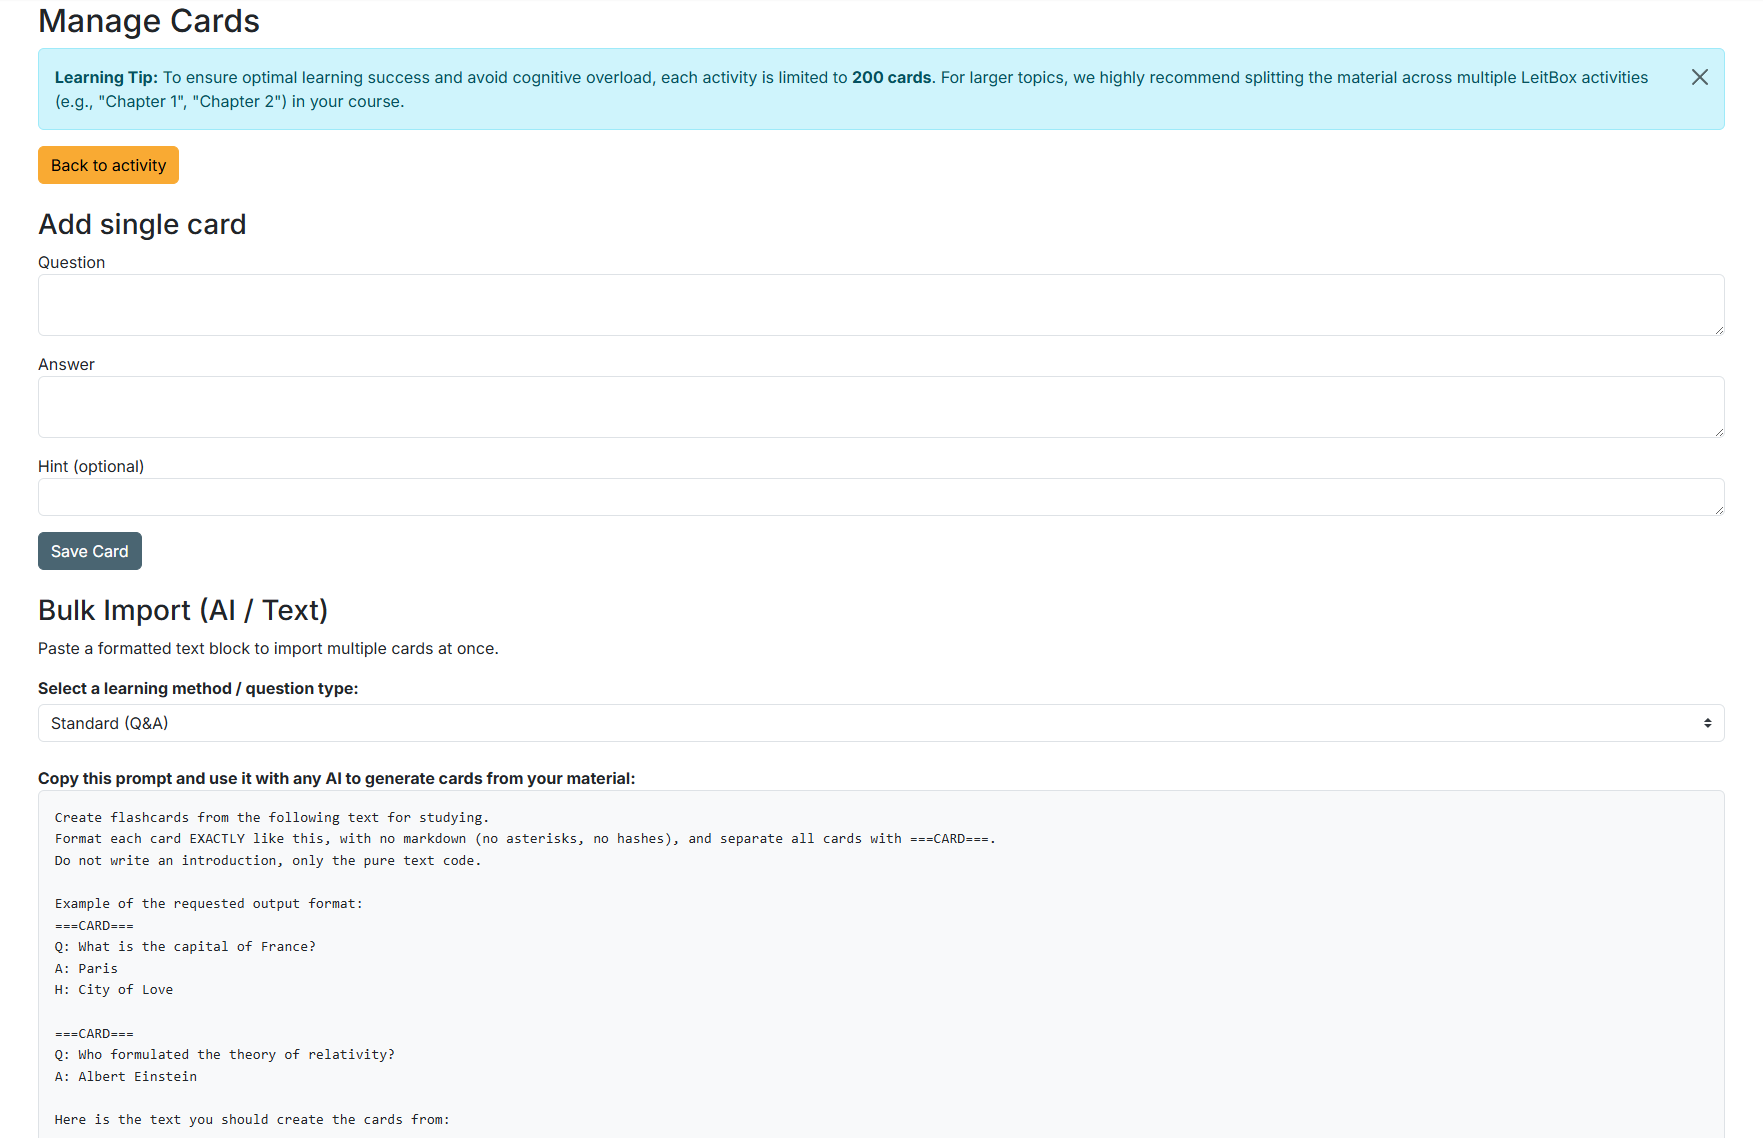Click the Bulk Import (AI / Text) heading

(183, 610)
